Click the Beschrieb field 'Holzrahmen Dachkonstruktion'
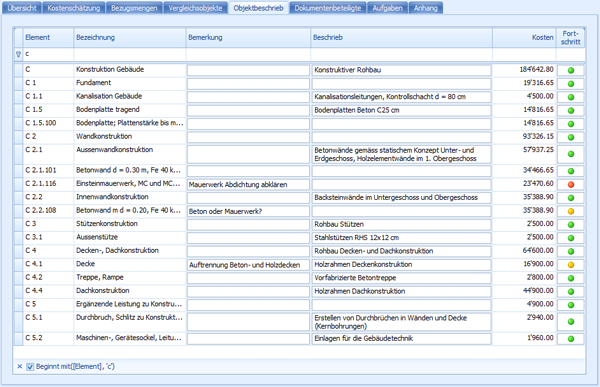 coord(401,292)
